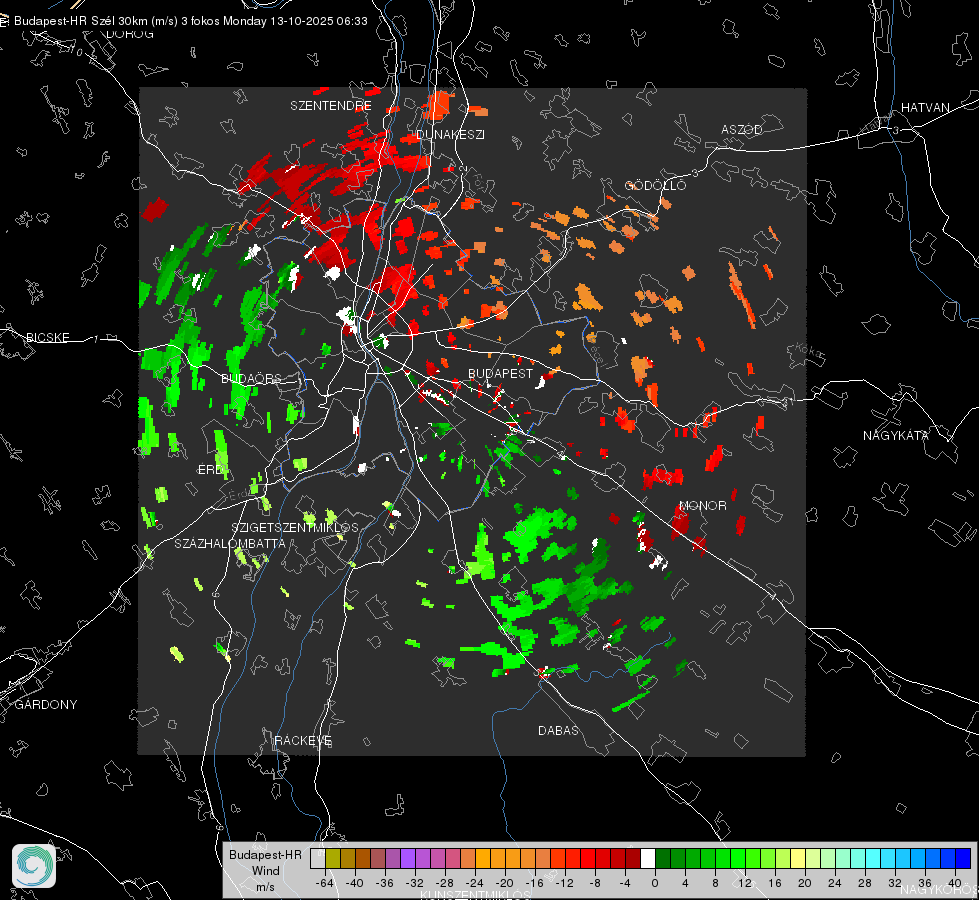Screen dimensions: 979x900
Task: Click the RÁCKEVE city label
Action: 303,741
